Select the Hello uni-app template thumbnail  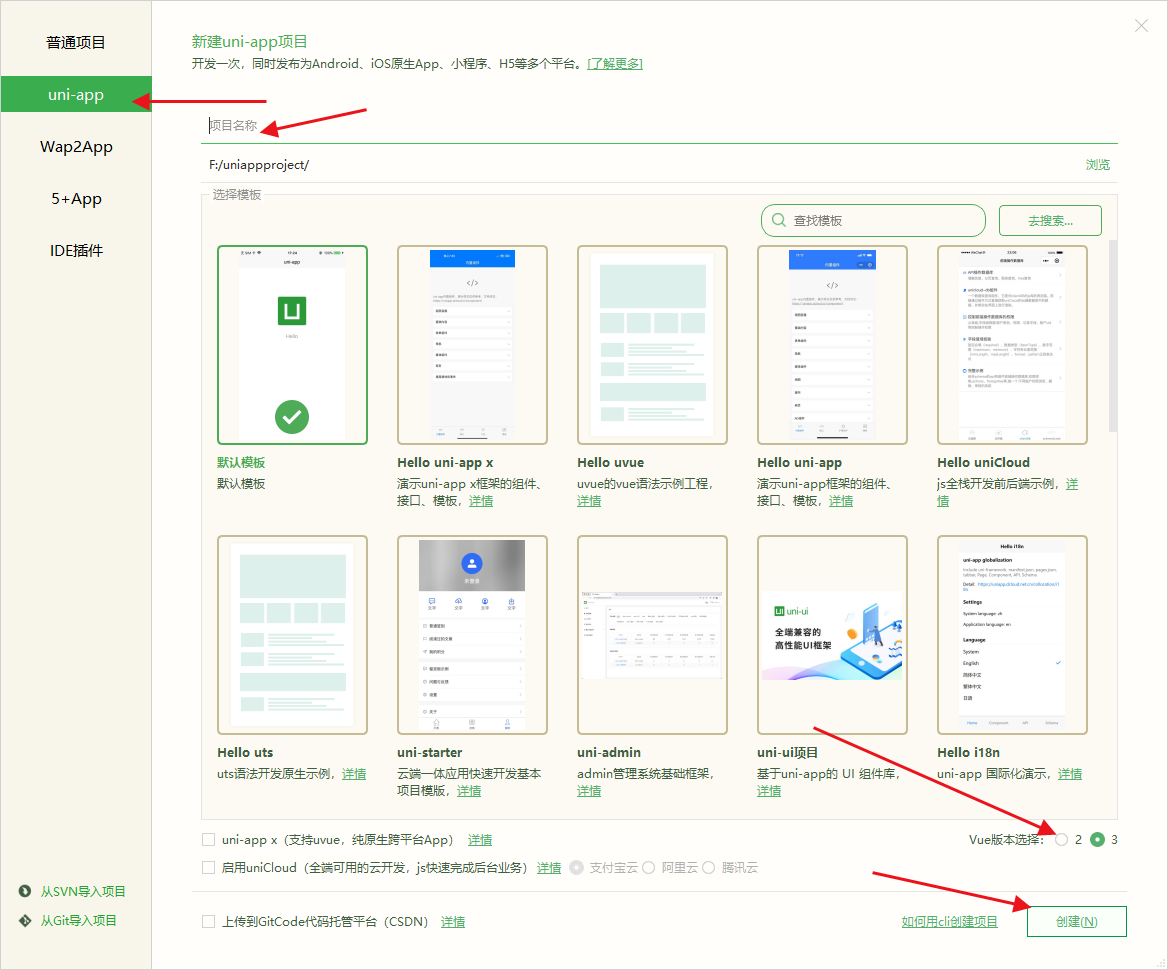[x=832, y=345]
